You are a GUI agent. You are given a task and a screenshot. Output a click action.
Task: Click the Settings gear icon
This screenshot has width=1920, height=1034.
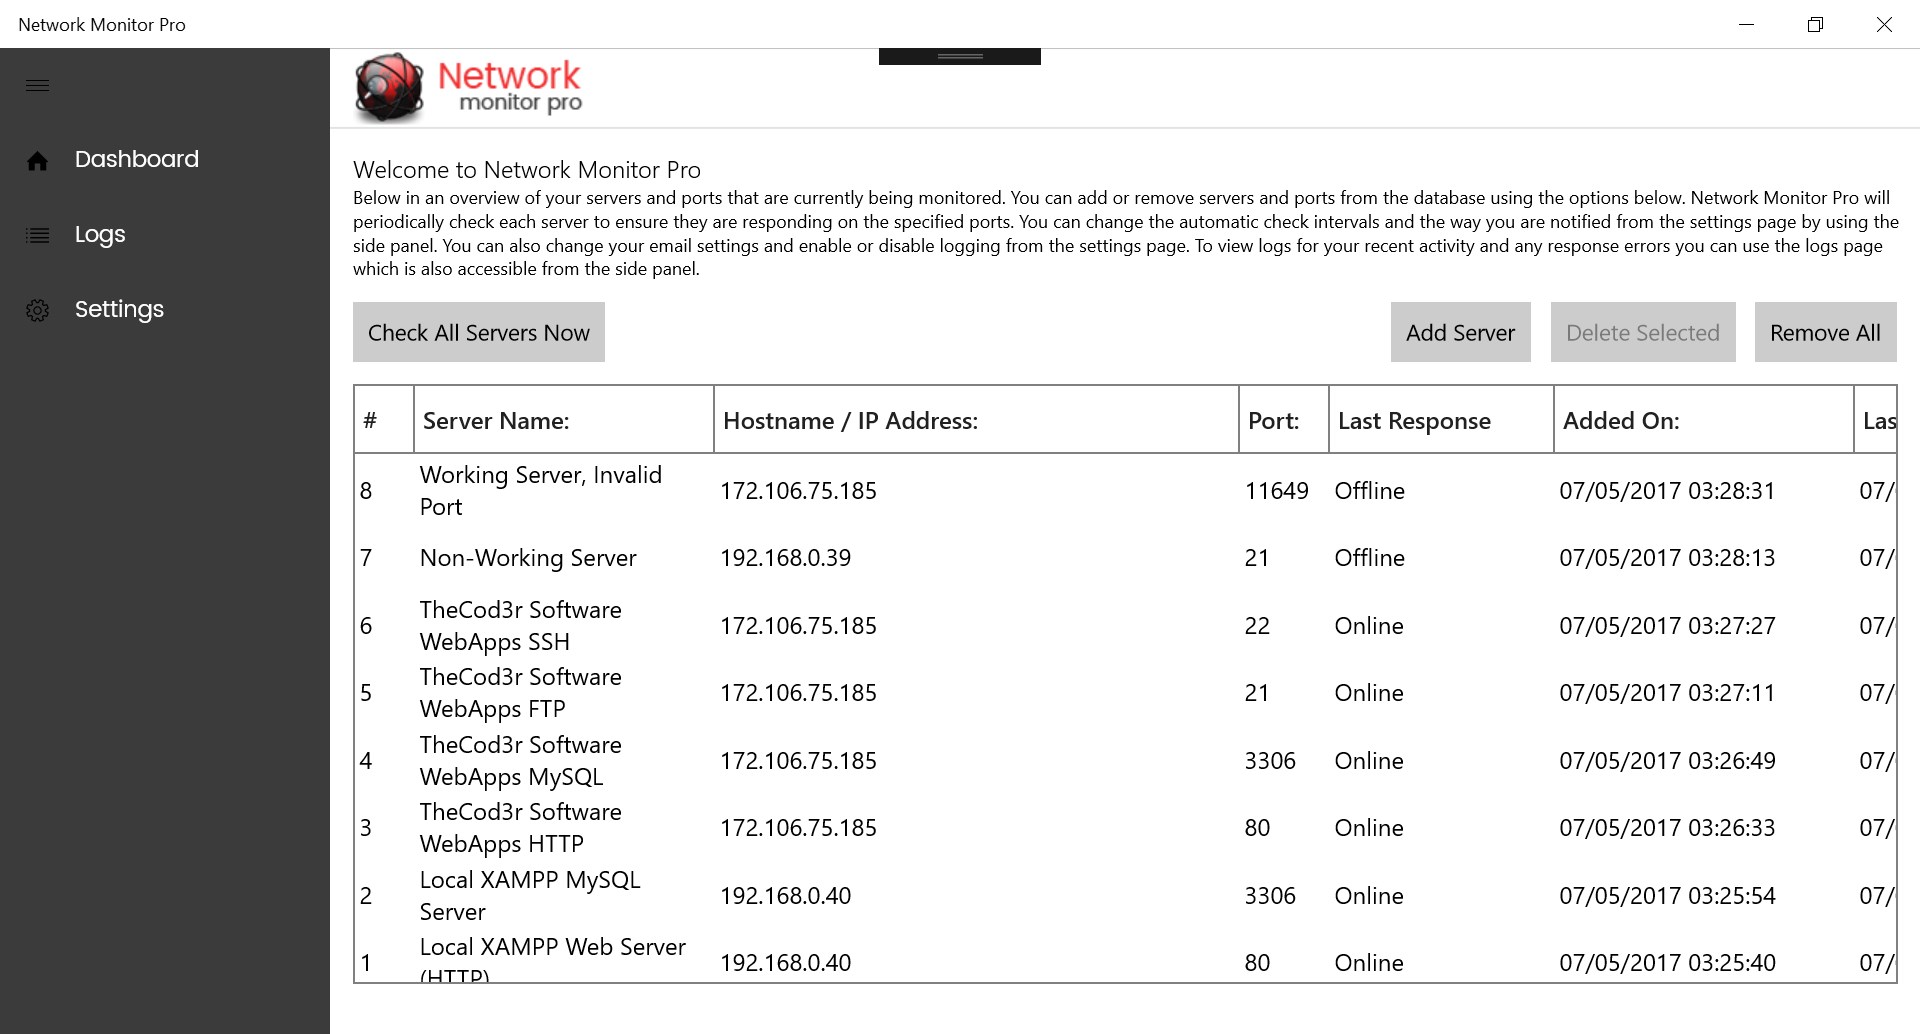pos(37,310)
